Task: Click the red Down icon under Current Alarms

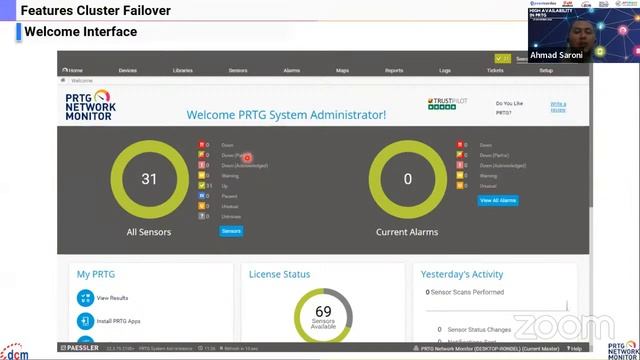Action: pos(460,144)
